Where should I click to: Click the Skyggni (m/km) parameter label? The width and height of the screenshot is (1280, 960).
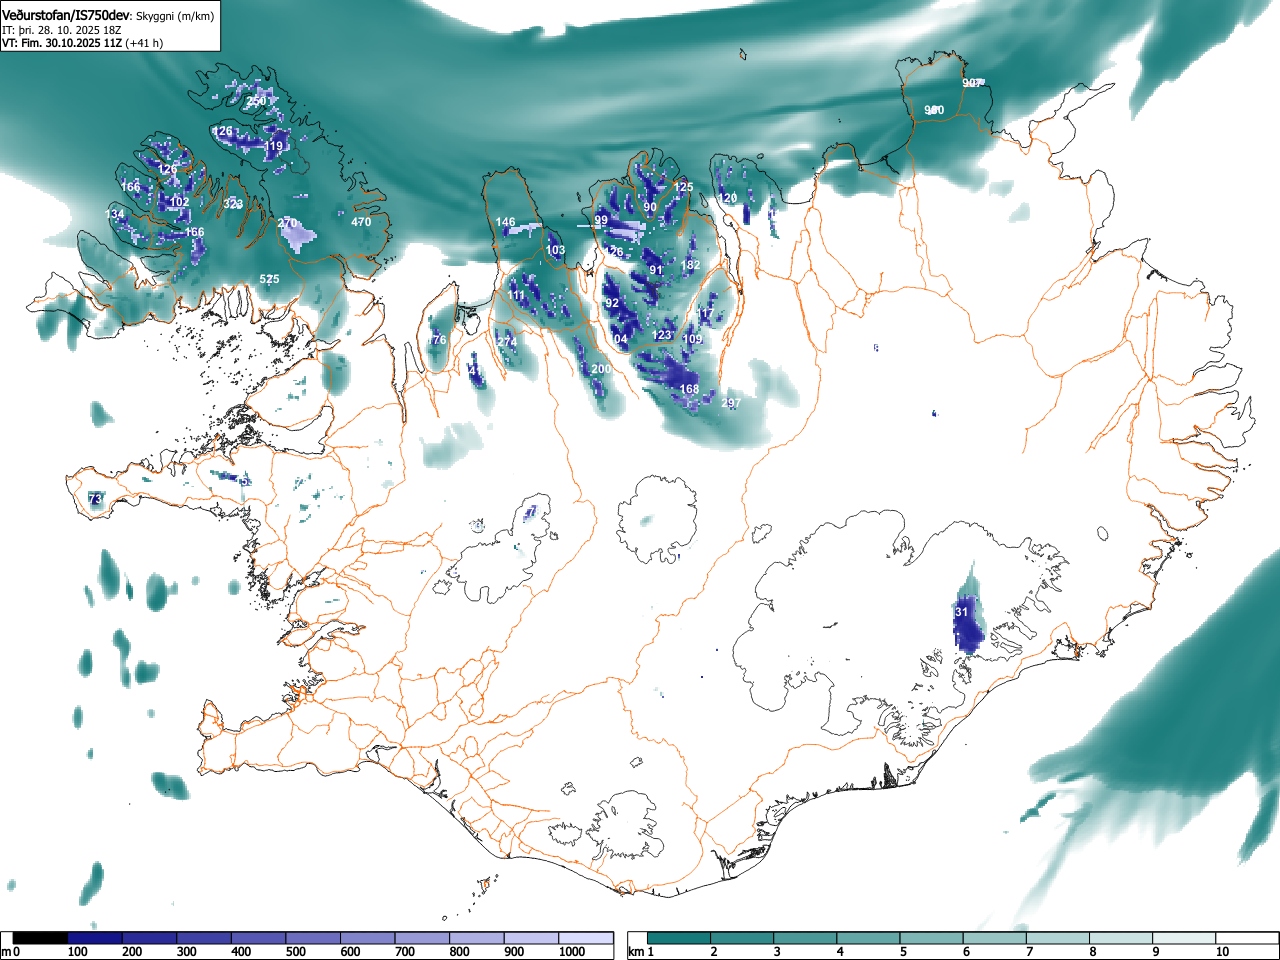(x=174, y=16)
